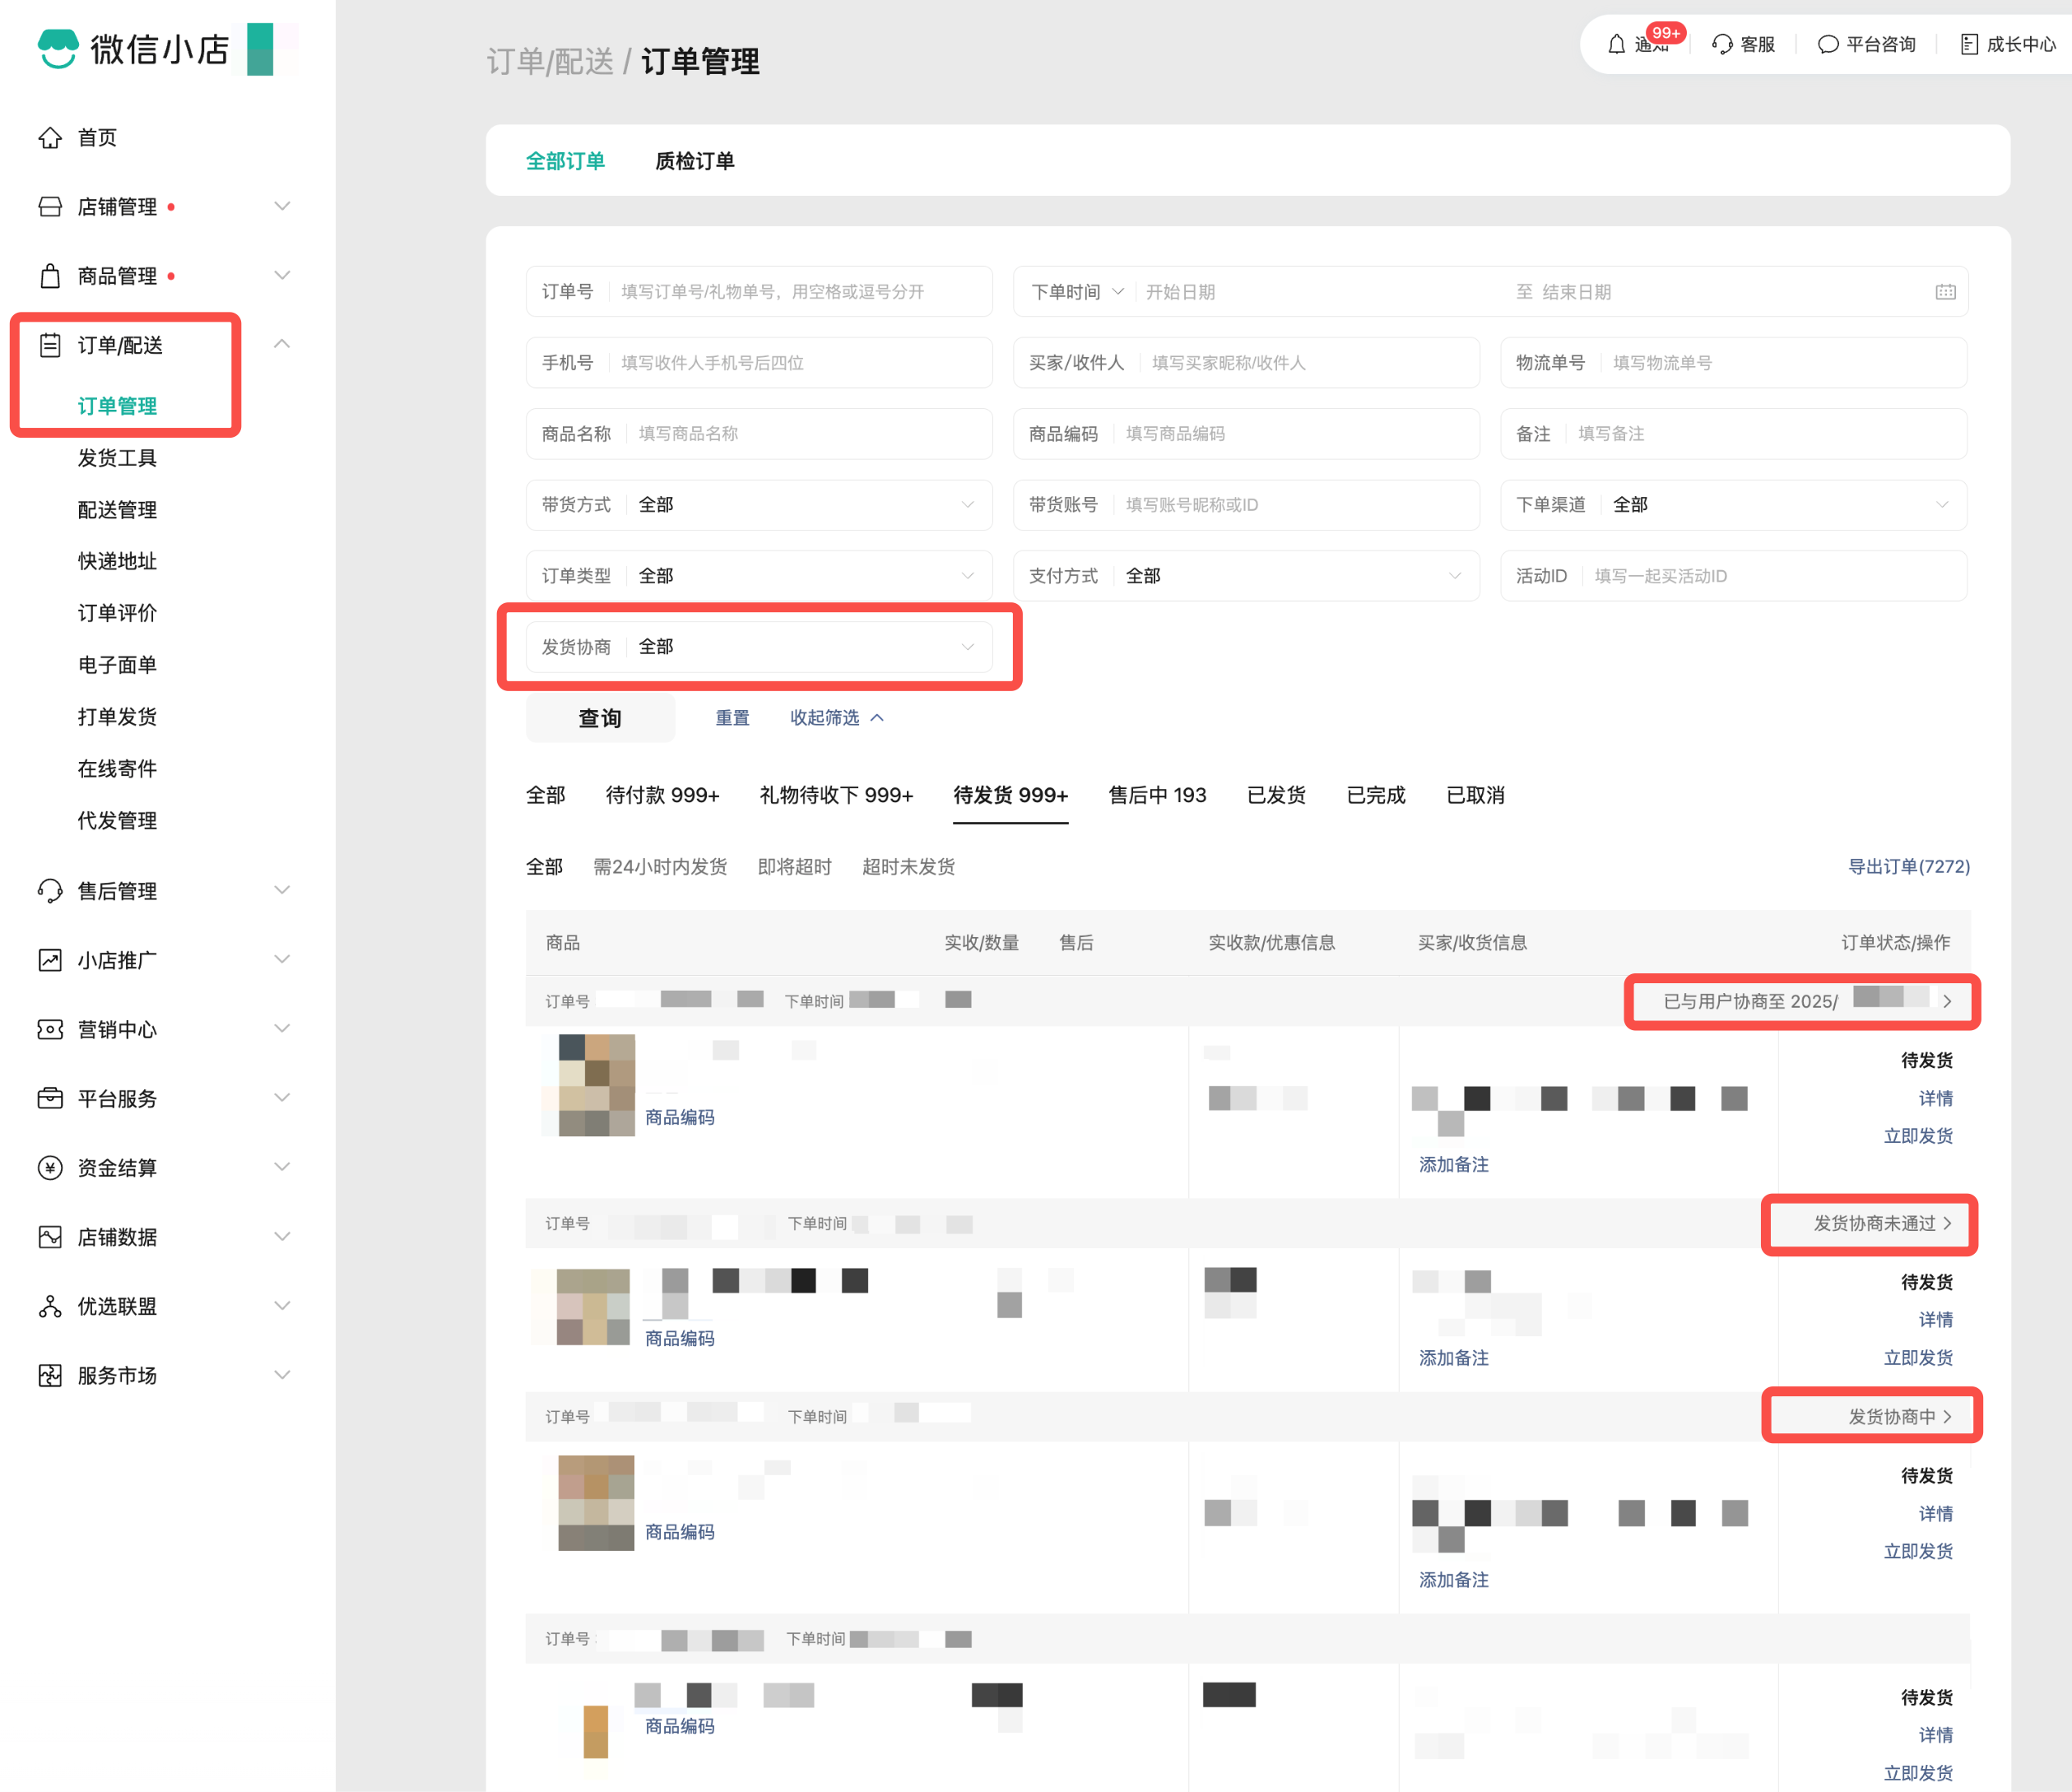2072x1792 pixels.
Task: Expand the 售后管理 sidebar menu
Action: coord(282,890)
